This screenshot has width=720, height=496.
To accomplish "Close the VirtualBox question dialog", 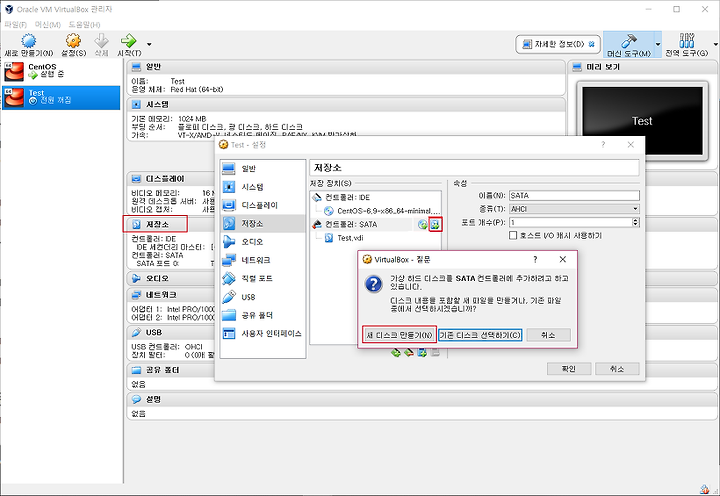I will 562,259.
